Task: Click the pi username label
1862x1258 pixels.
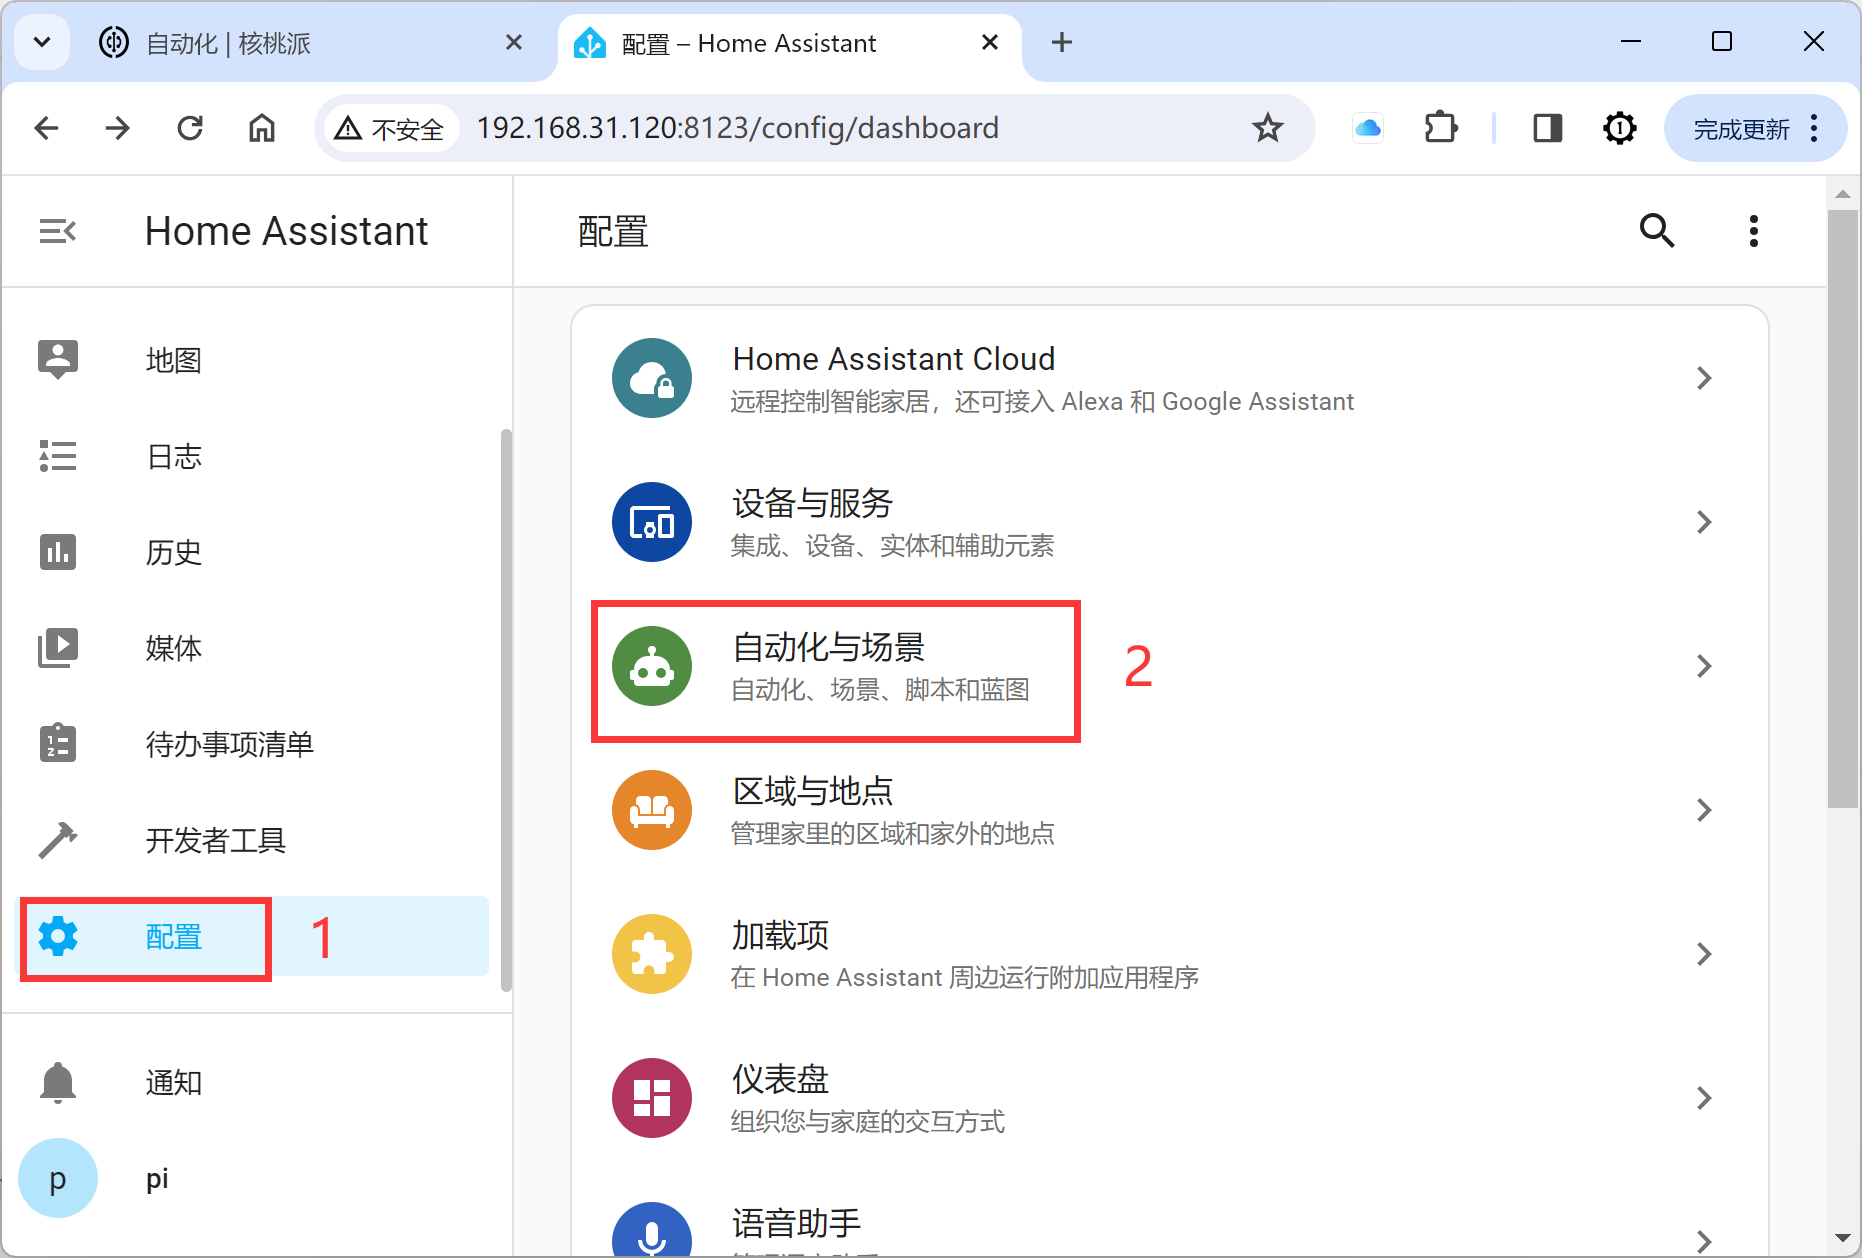Action: pyautogui.click(x=157, y=1180)
